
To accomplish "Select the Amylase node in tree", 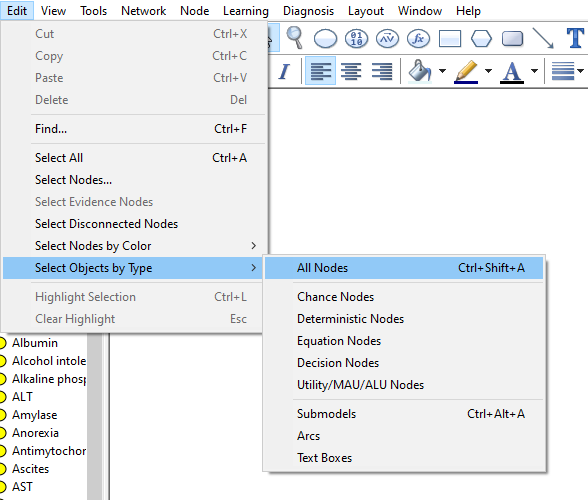I will 34,415.
